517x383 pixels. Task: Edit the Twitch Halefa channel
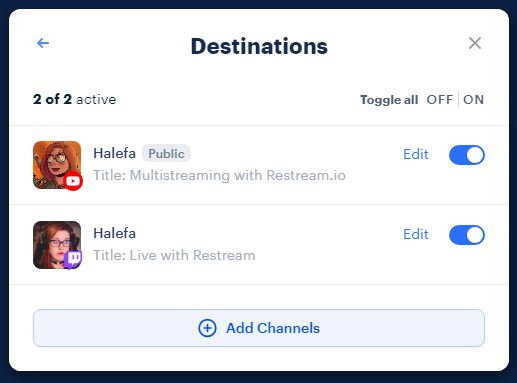coord(416,234)
